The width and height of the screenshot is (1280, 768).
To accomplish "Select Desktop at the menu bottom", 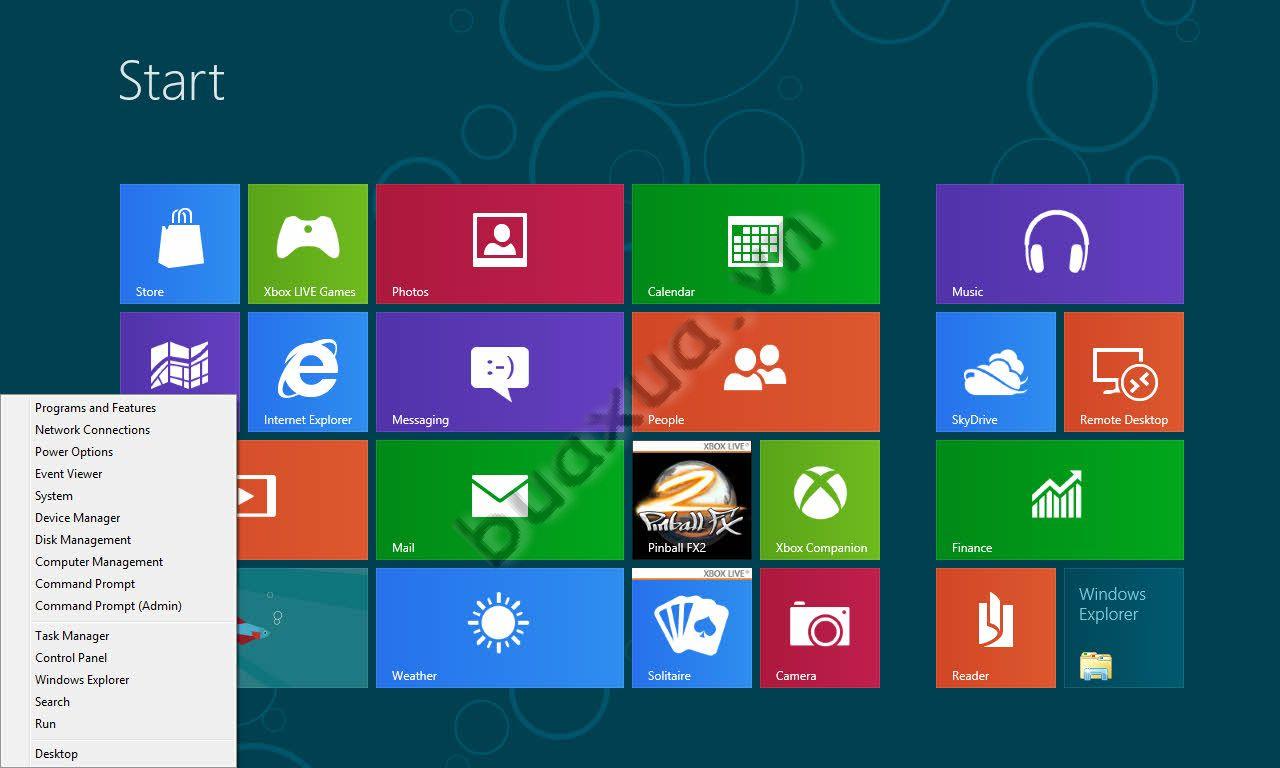I will tap(119, 754).
